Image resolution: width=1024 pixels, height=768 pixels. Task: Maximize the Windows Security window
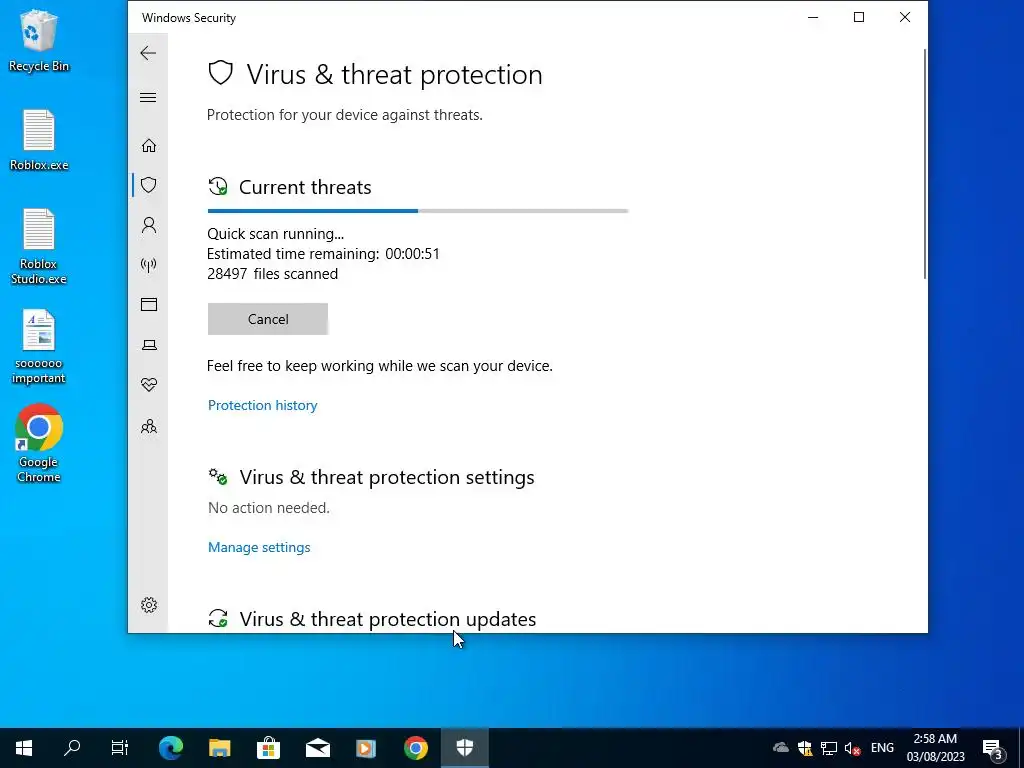[x=859, y=18]
